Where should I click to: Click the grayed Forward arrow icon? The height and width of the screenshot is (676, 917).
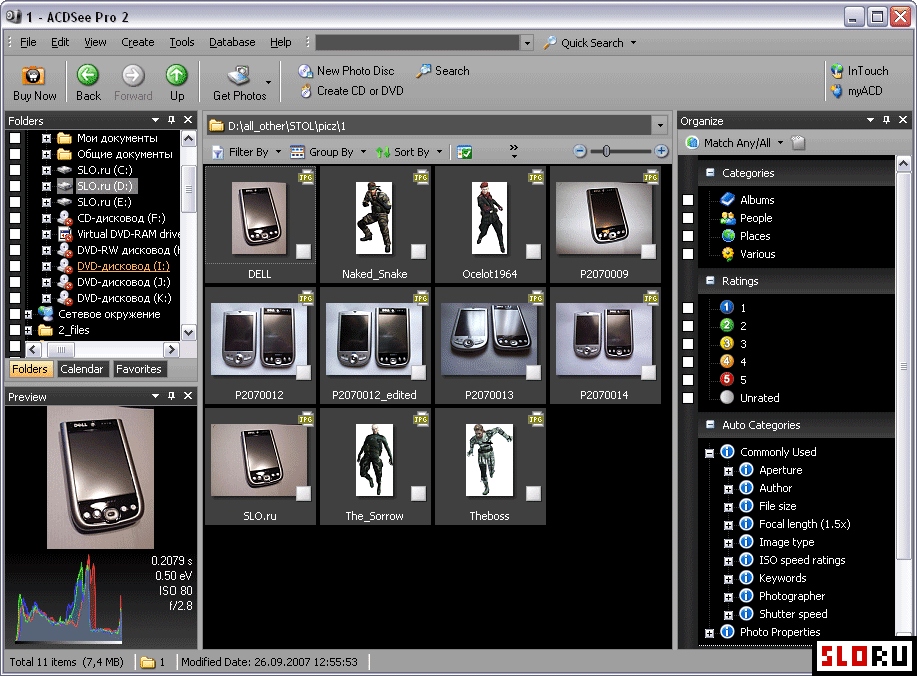[133, 75]
